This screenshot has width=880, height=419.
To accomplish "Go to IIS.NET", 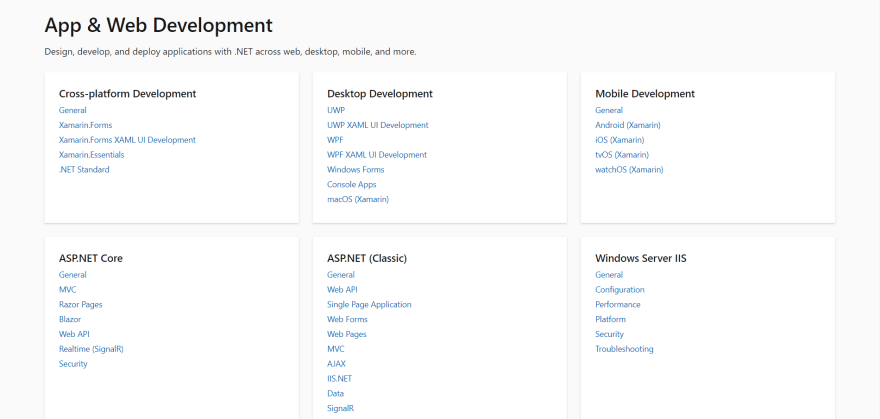I will [x=340, y=379].
